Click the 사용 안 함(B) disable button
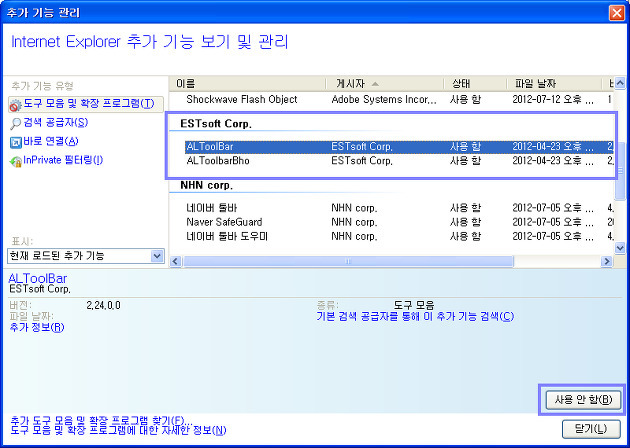This screenshot has width=630, height=448. pos(583,400)
